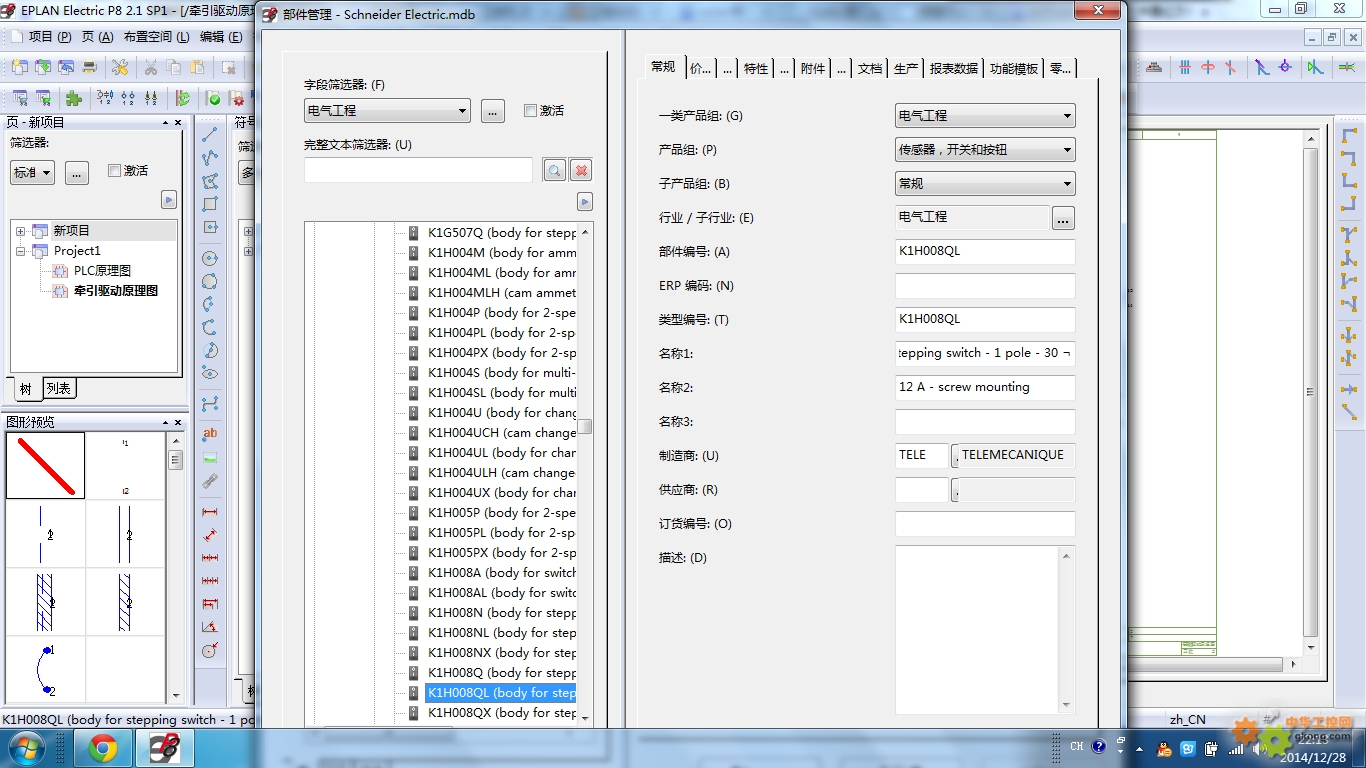
Task: Click the green arrow connection icon
Action: coord(1315,67)
